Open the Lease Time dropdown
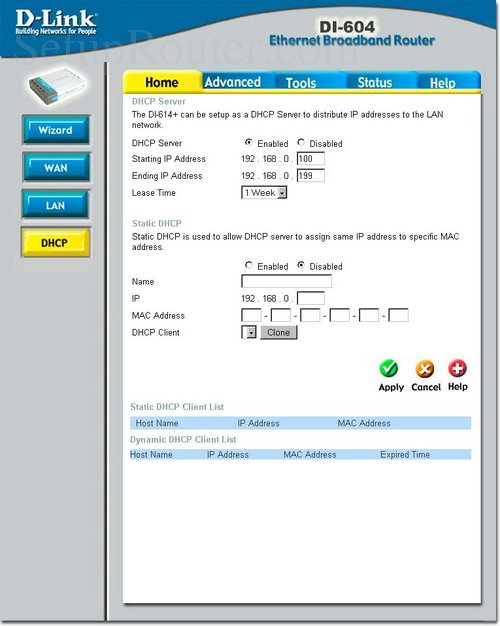This screenshot has height=626, width=500. click(264, 193)
